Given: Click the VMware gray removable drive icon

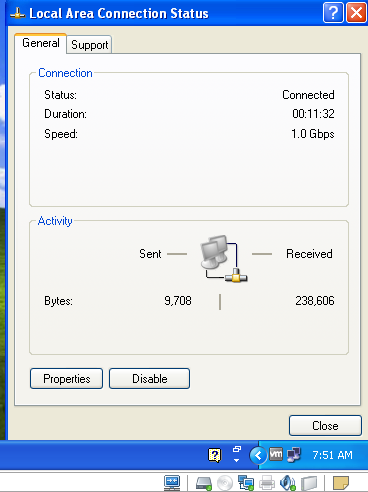Looking at the screenshot, I should click(x=309, y=483).
